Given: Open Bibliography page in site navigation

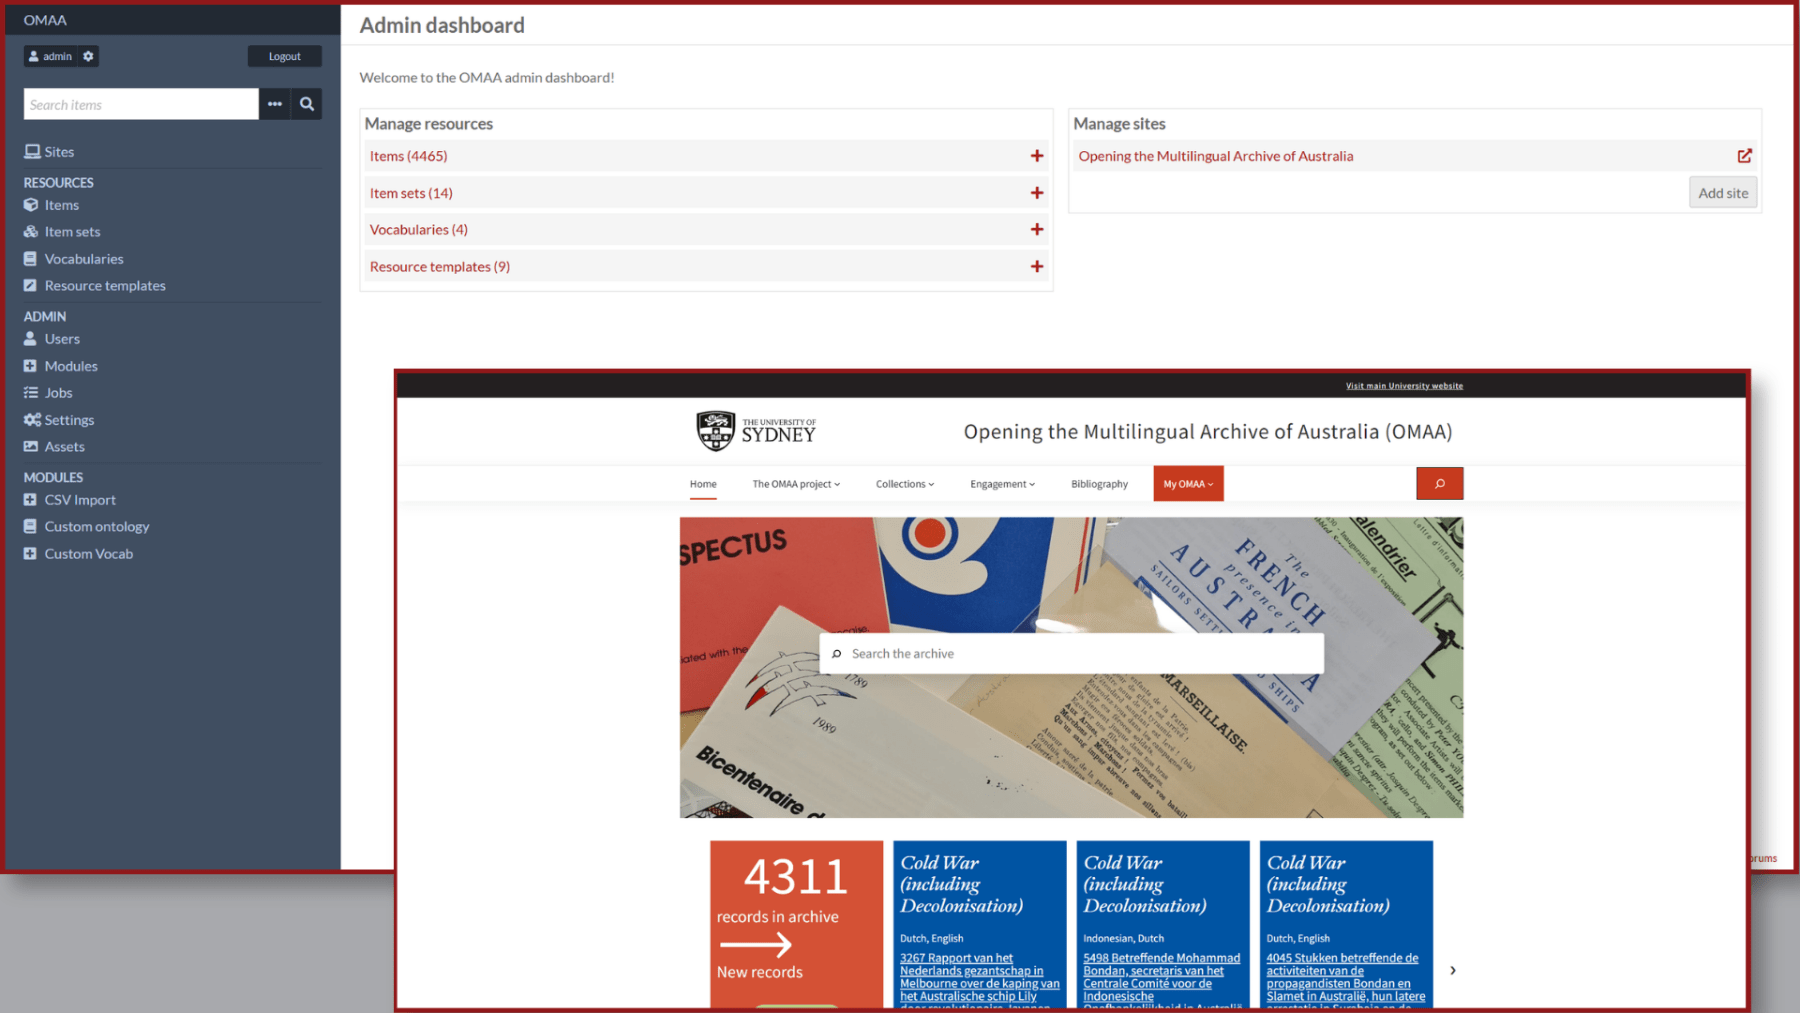Looking at the screenshot, I should point(1099,484).
